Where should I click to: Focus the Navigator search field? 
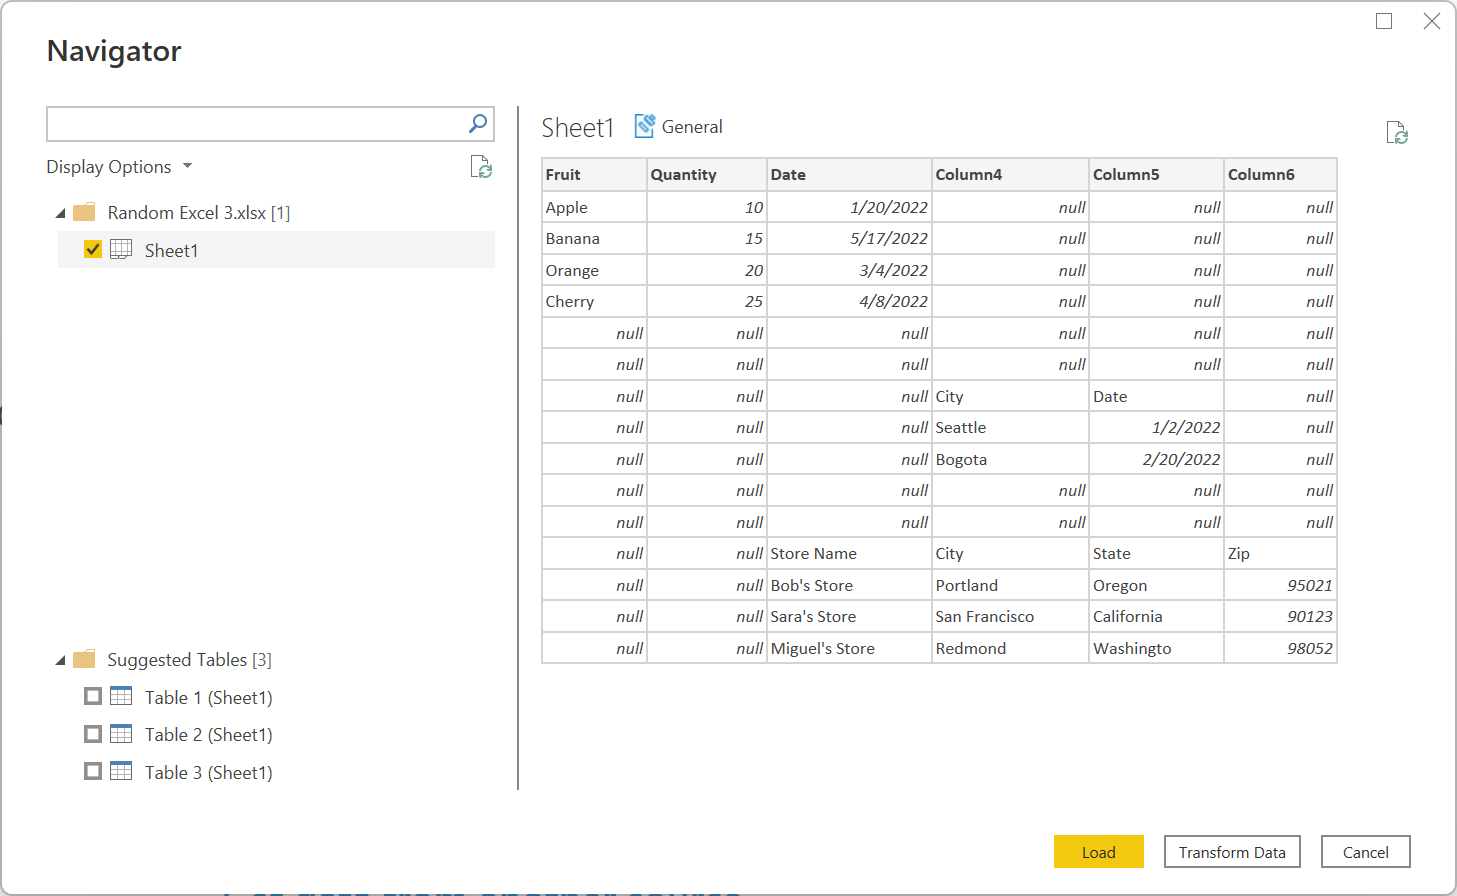(x=256, y=125)
